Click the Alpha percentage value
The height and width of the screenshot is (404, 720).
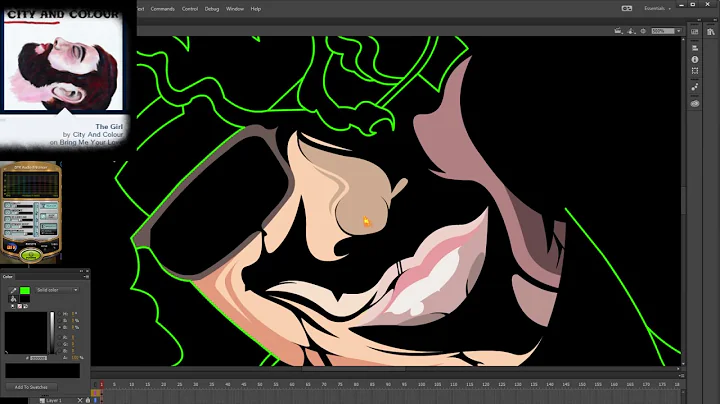tap(75, 358)
